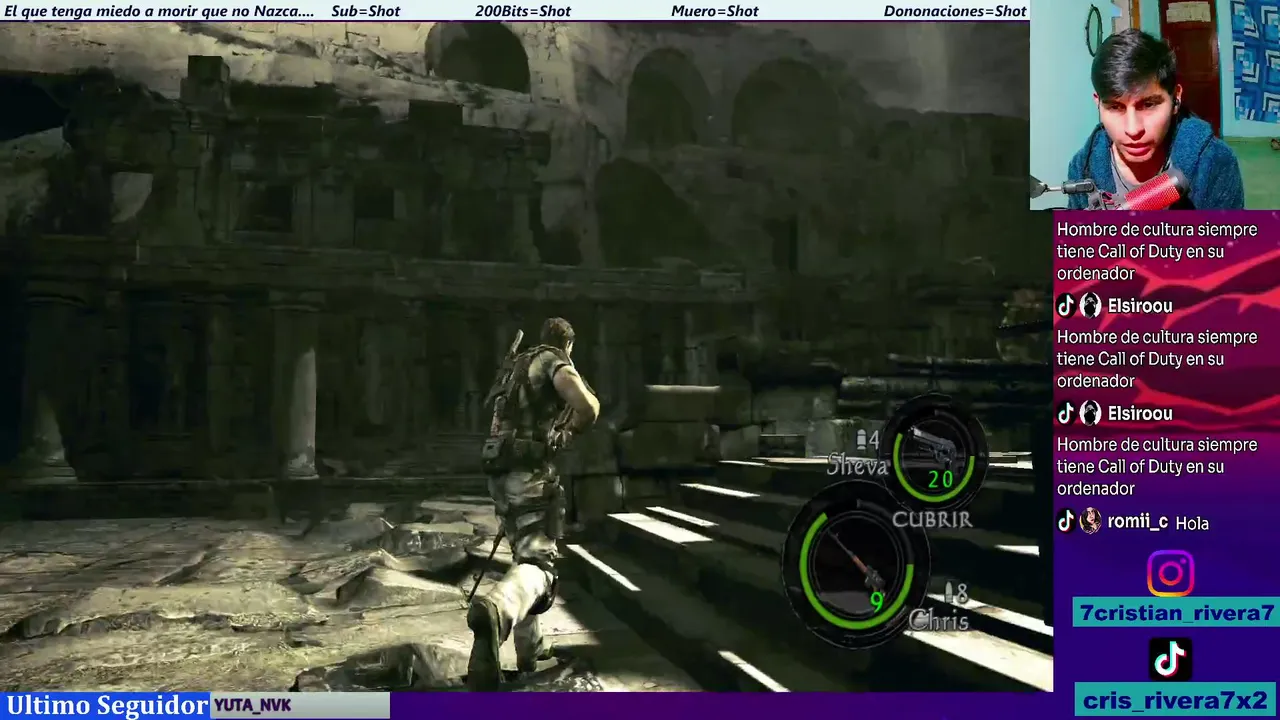The height and width of the screenshot is (720, 1280).
Task: Click Sheva's green ammo count 20
Action: [x=940, y=480]
